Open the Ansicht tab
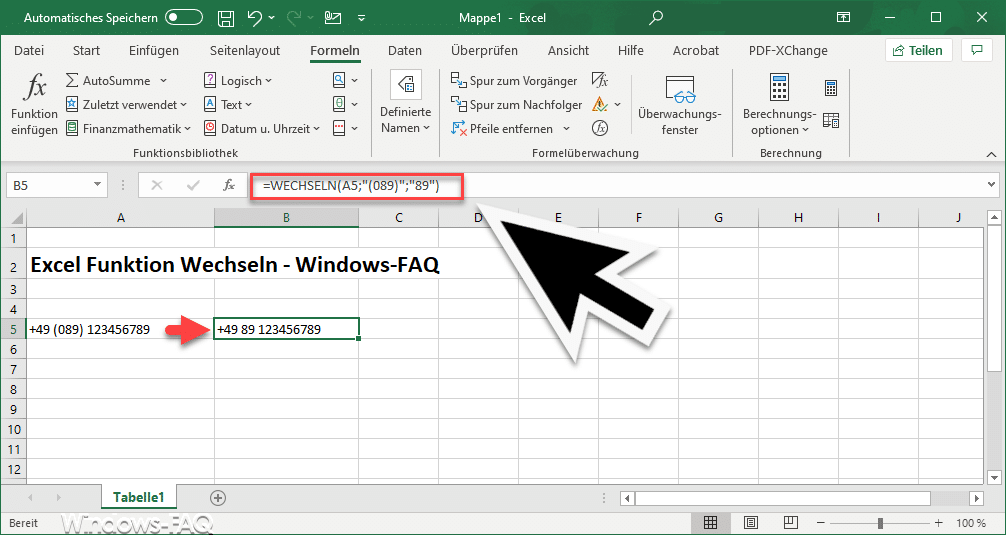The image size is (1006, 535). pos(568,51)
